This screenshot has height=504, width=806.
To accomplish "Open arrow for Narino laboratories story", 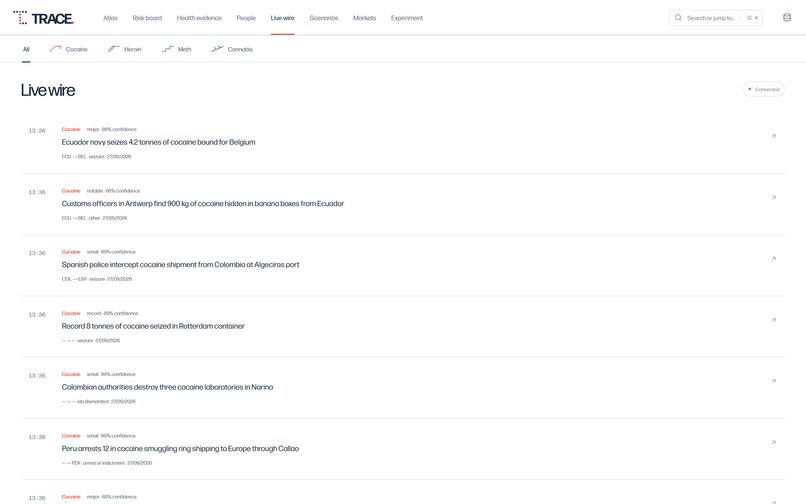I will pyautogui.click(x=773, y=381).
